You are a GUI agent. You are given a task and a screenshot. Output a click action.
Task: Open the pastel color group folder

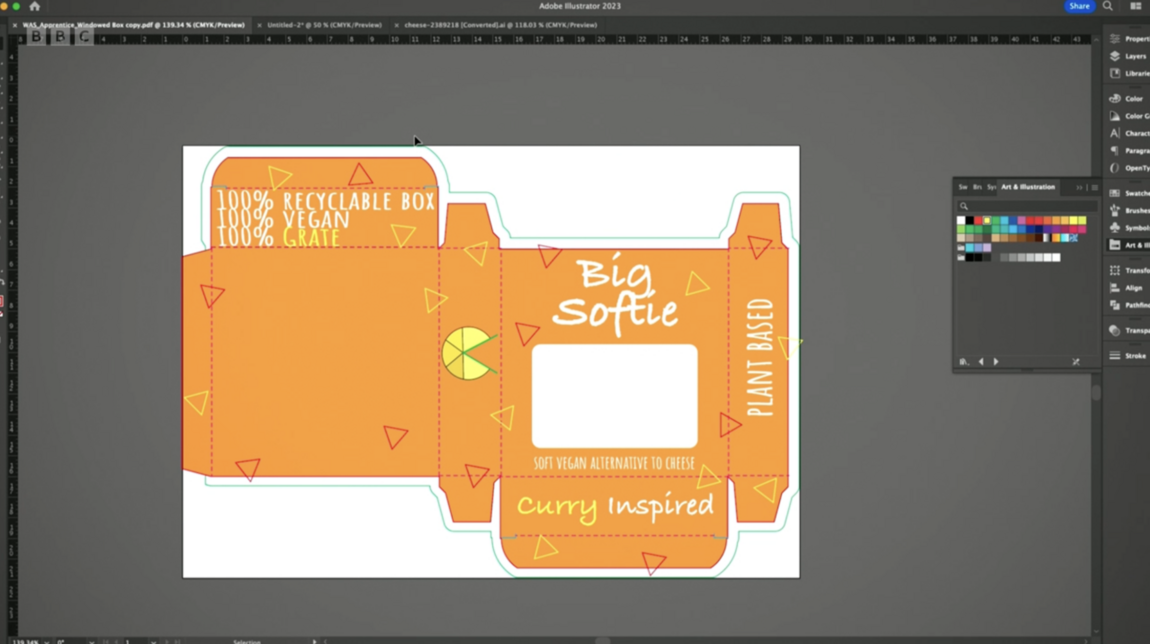tap(960, 247)
